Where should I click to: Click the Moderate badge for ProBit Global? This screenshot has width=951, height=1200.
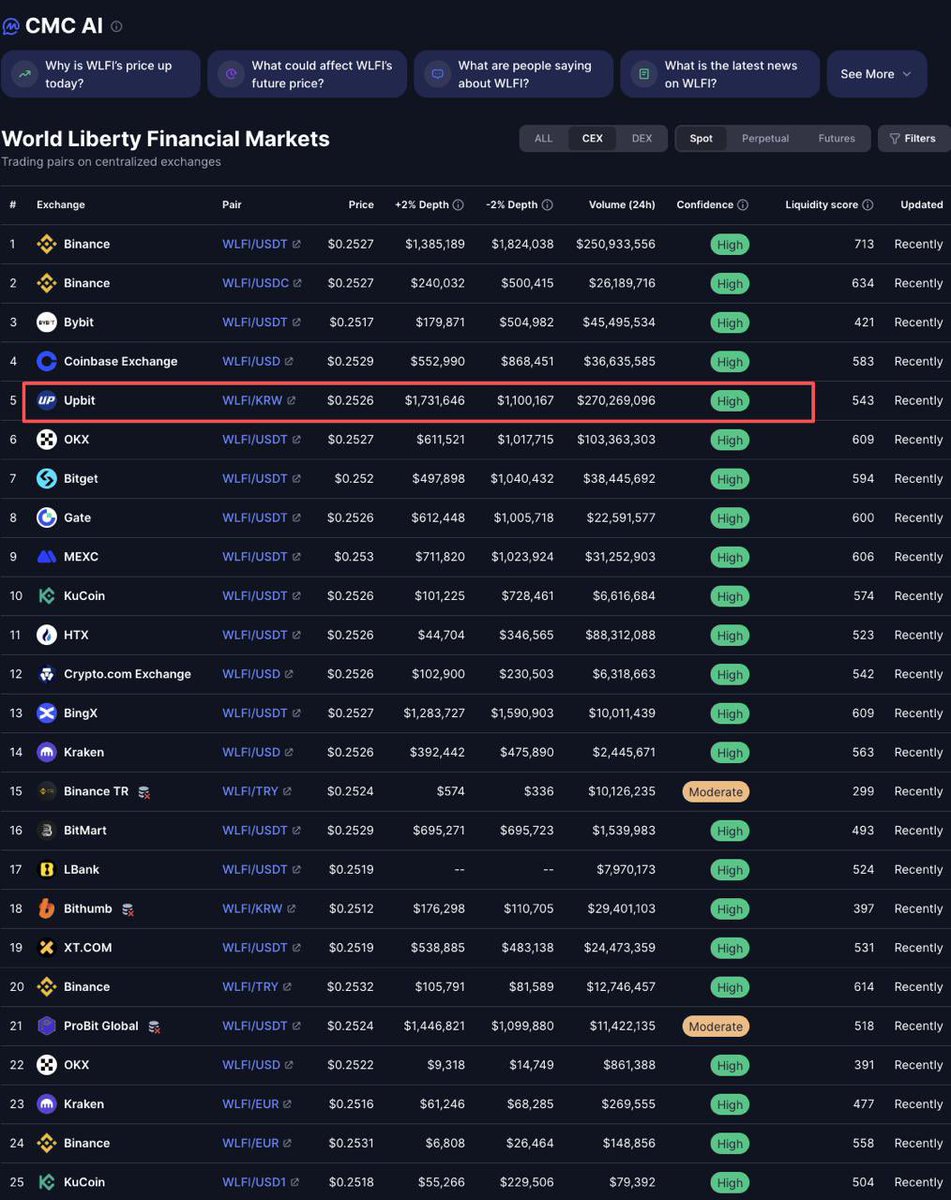pyautogui.click(x=716, y=1026)
